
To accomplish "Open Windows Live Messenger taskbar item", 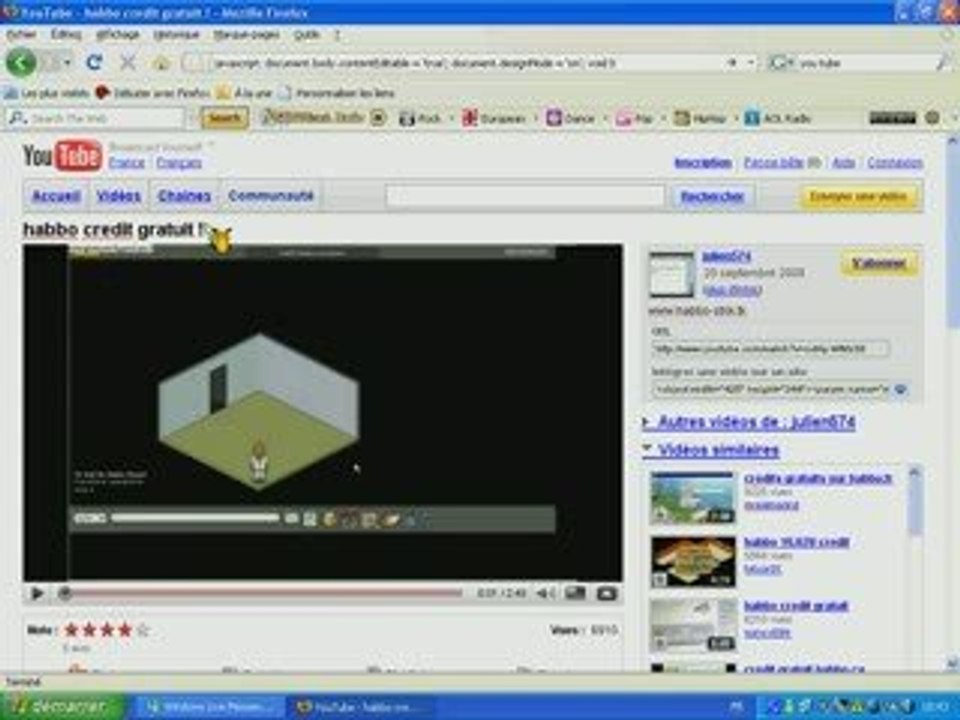I will (x=209, y=707).
